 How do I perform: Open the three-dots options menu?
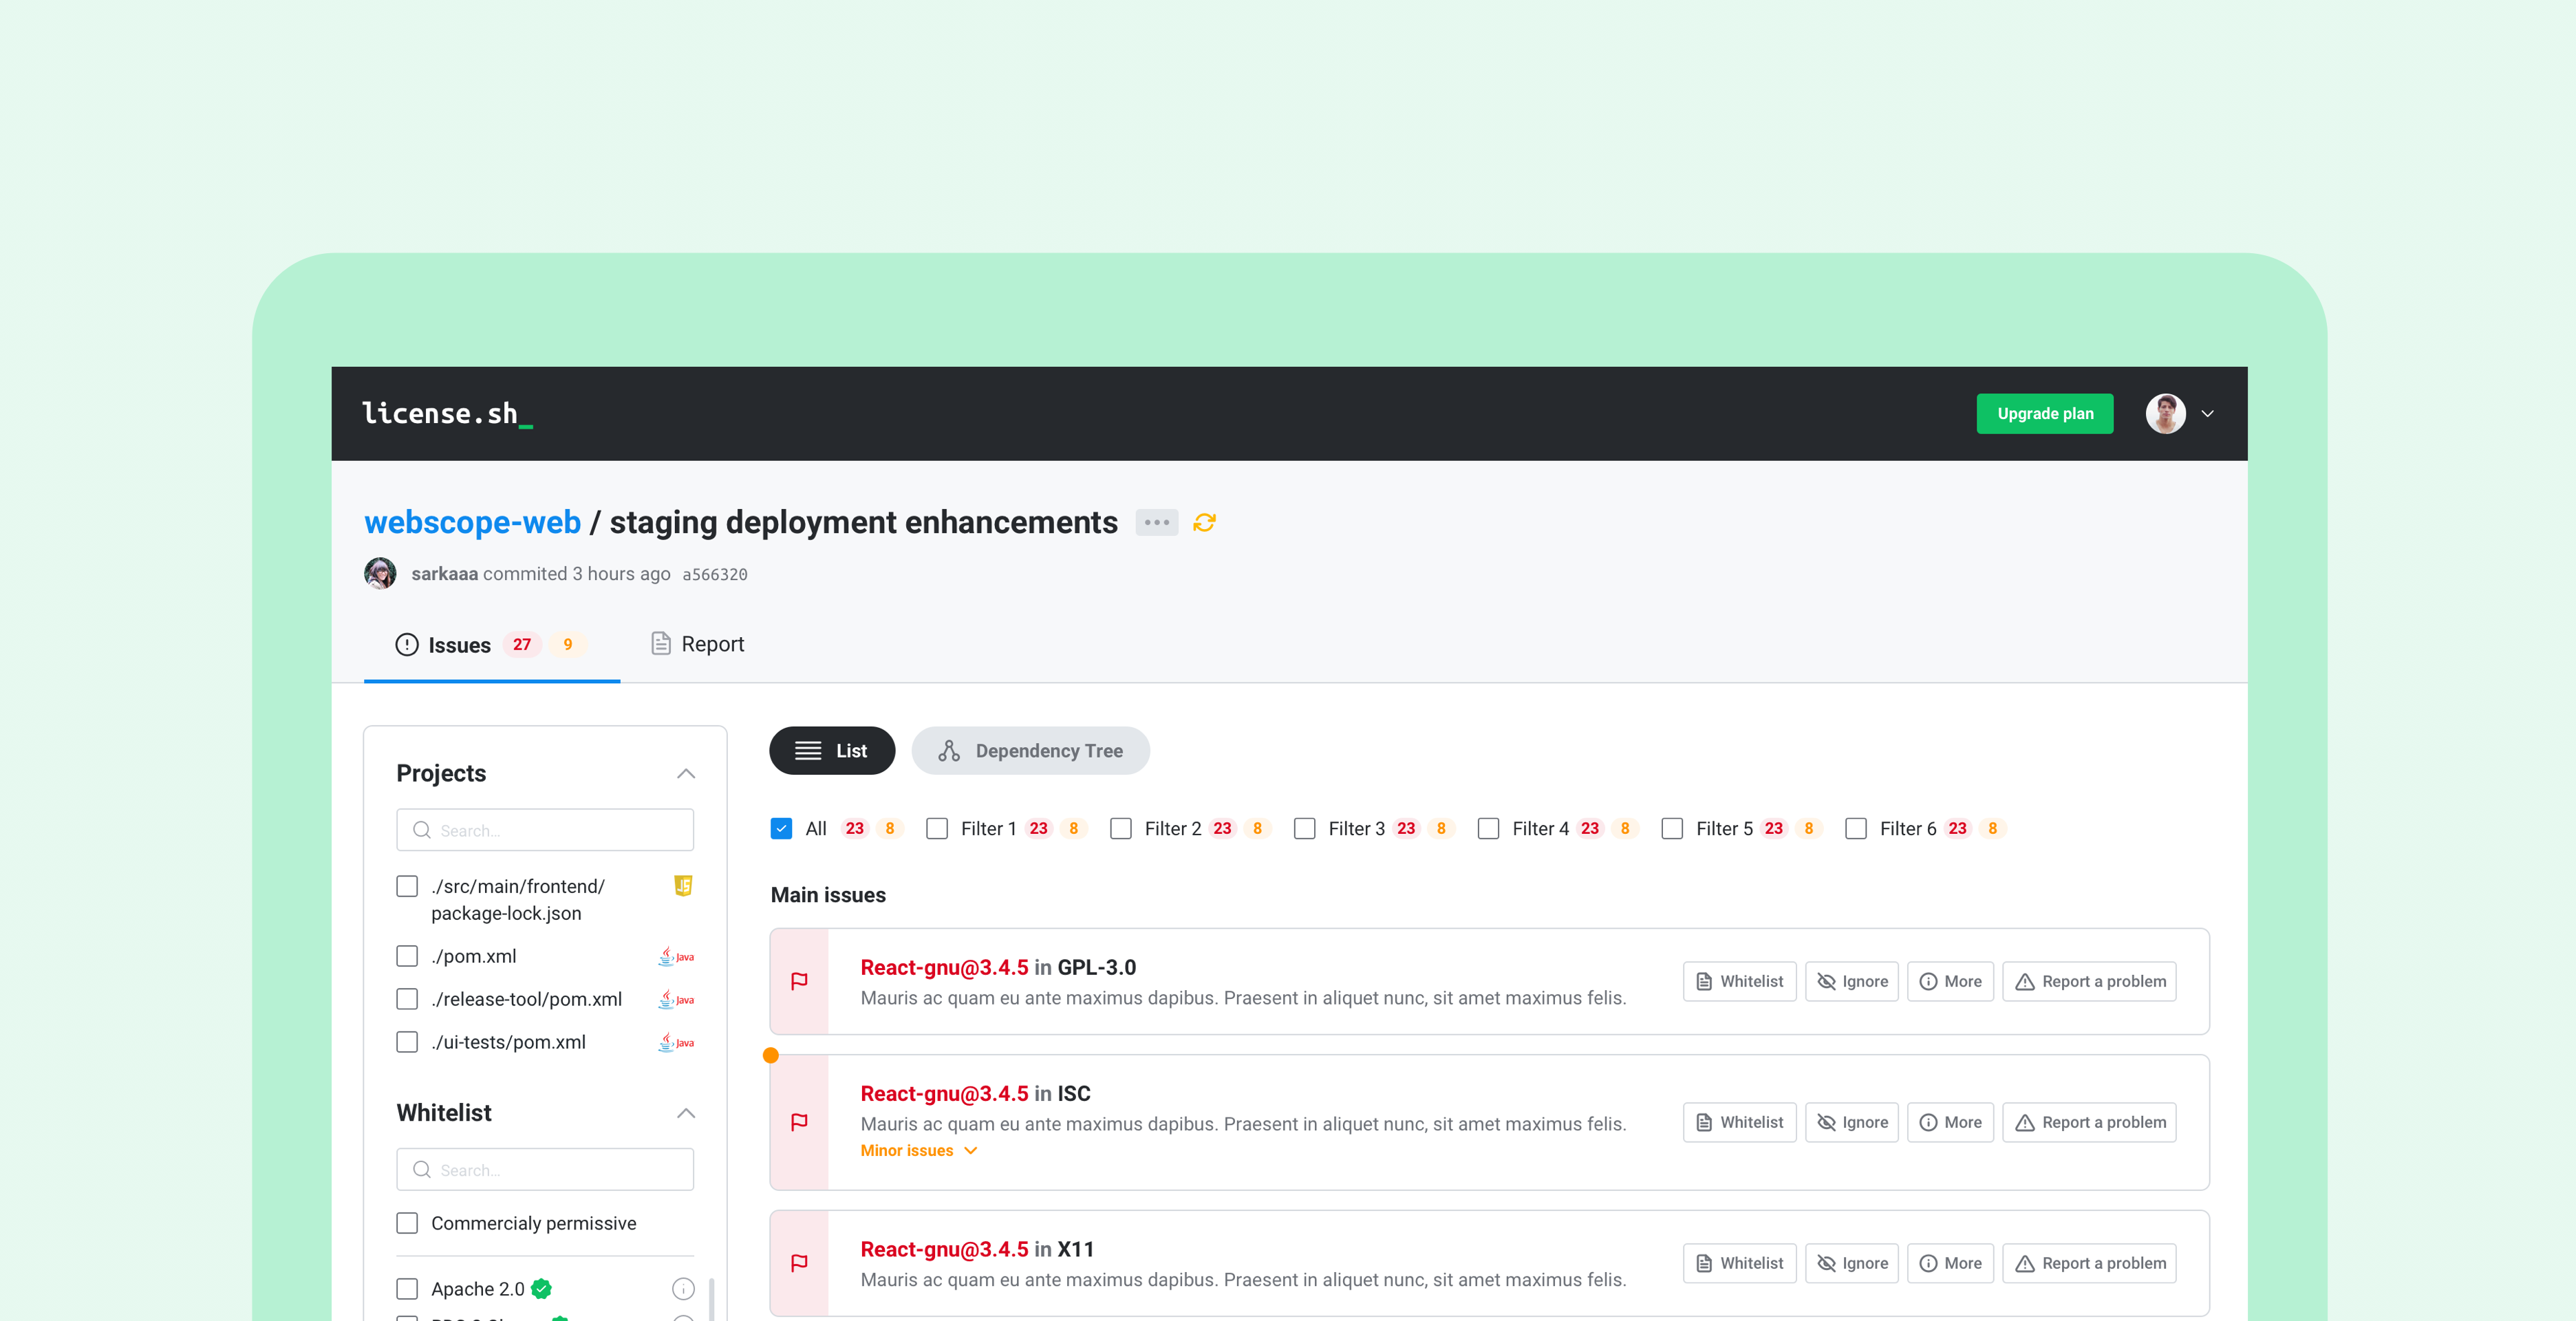(x=1157, y=522)
